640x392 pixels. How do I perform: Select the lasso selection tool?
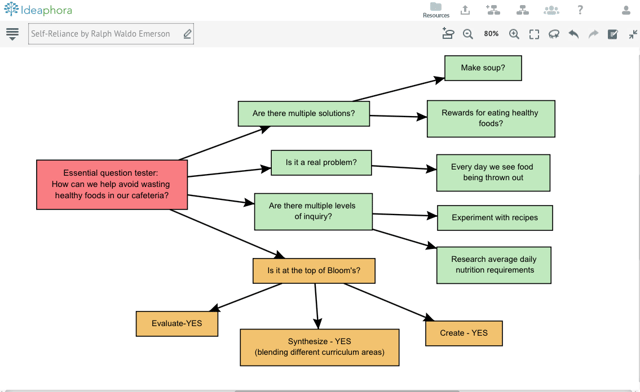[x=554, y=34]
